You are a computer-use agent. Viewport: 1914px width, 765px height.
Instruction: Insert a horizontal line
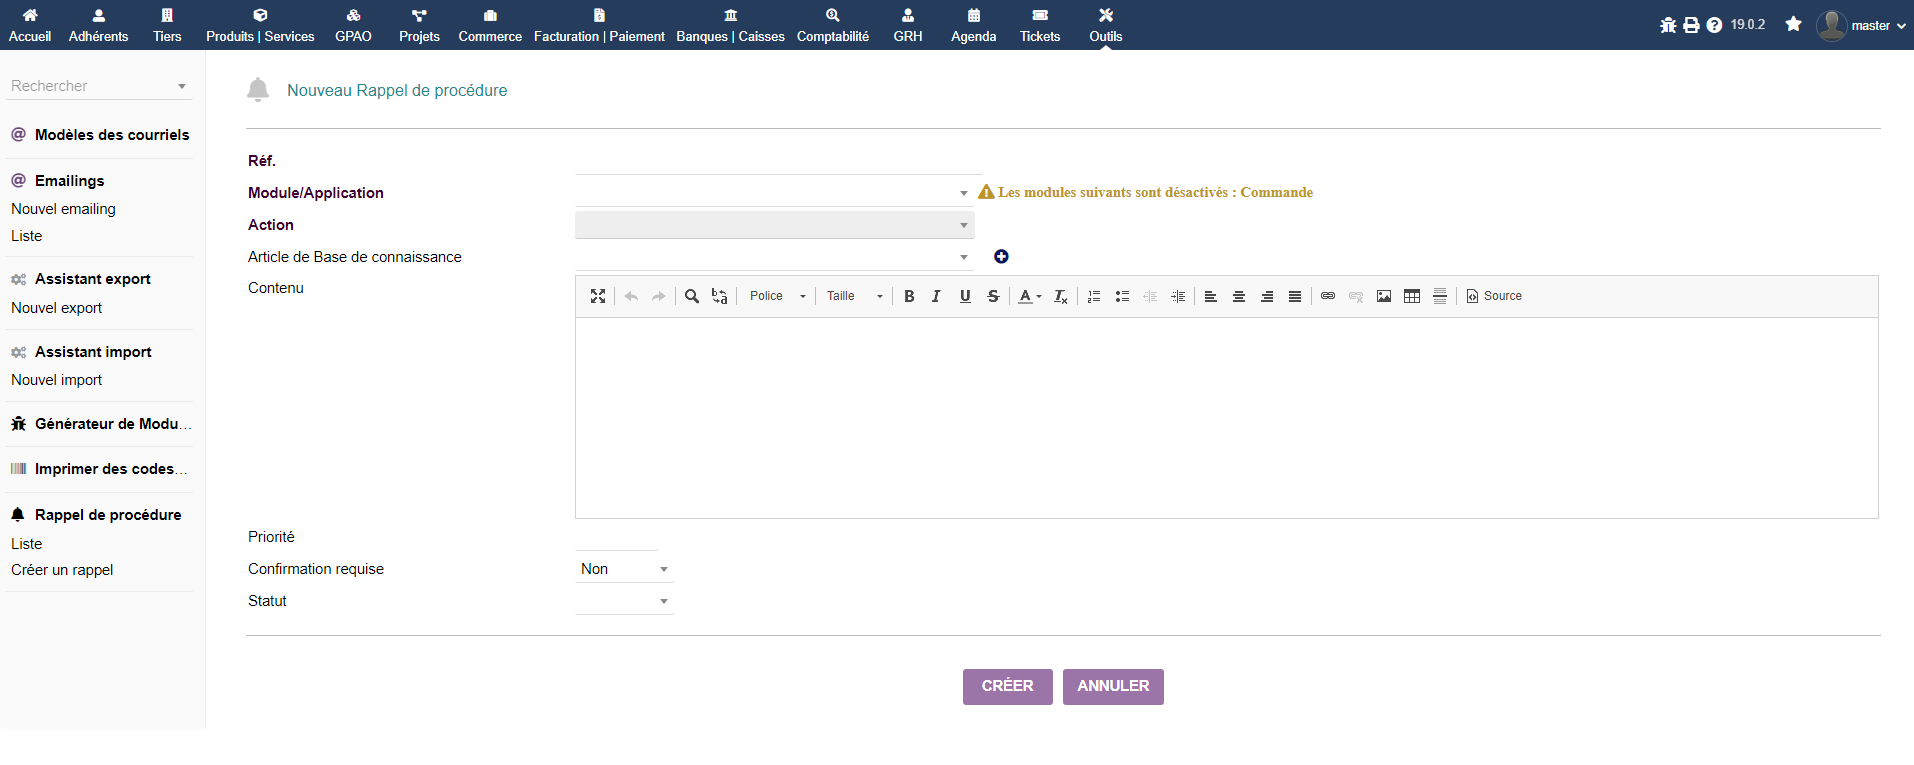coord(1440,296)
